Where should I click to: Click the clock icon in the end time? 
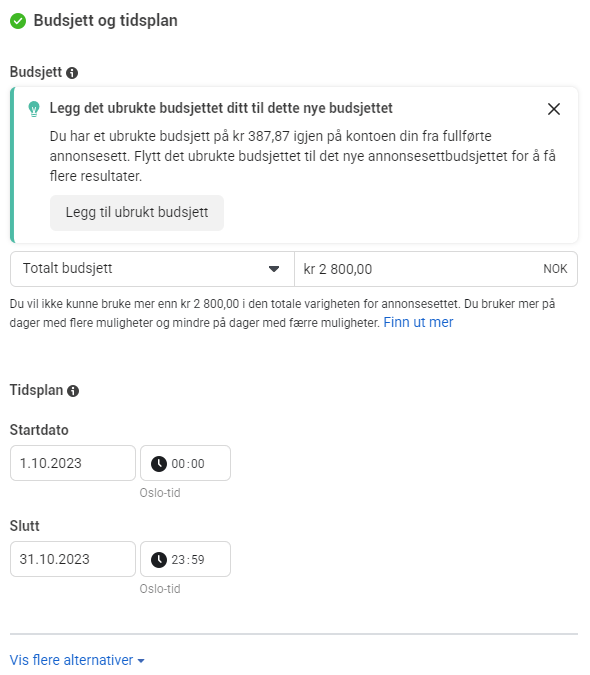(x=158, y=560)
